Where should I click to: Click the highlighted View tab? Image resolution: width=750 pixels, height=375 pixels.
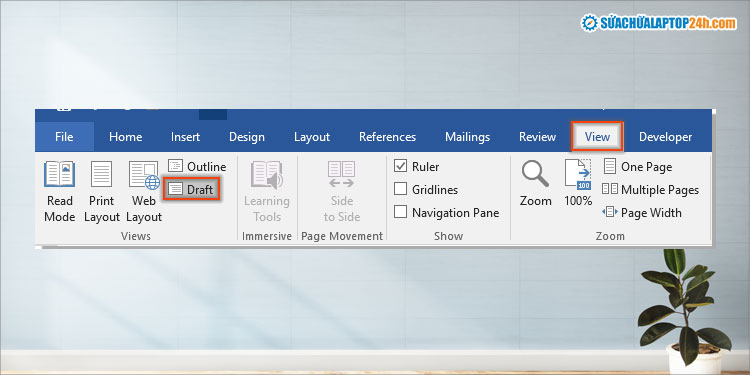pyautogui.click(x=597, y=137)
